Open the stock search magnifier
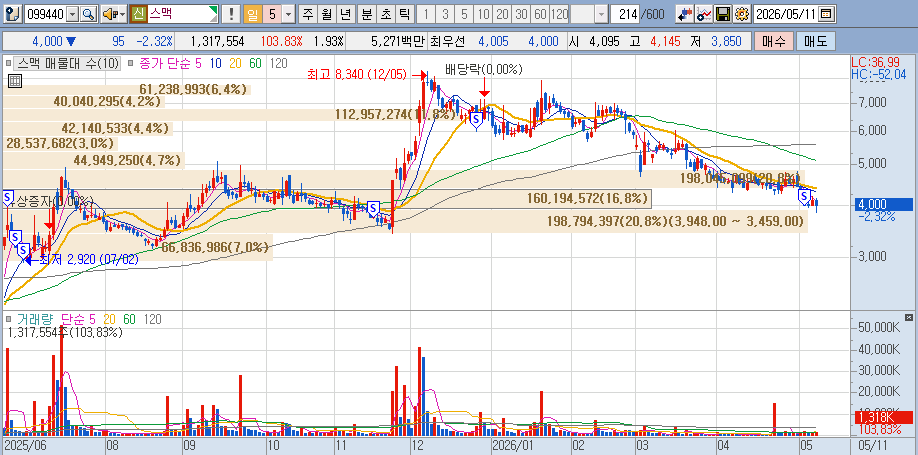Image resolution: width=918 pixels, height=455 pixels. (x=88, y=14)
